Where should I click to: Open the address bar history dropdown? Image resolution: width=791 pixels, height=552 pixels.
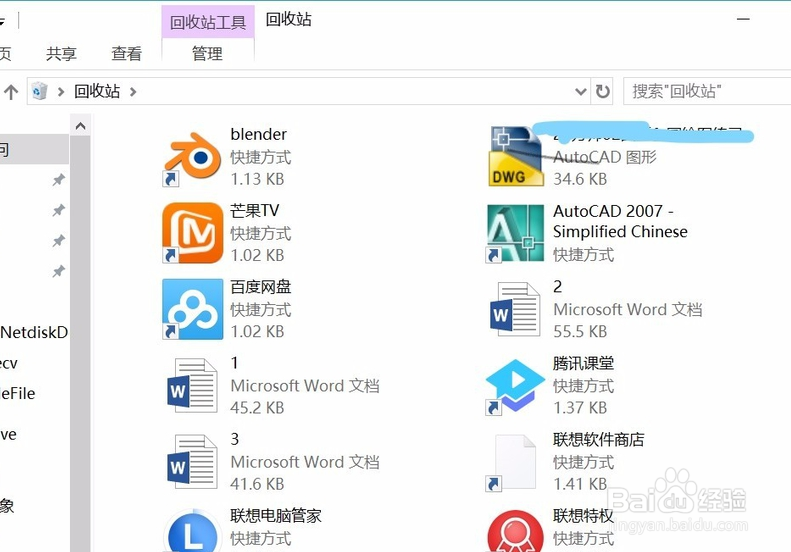click(x=581, y=91)
